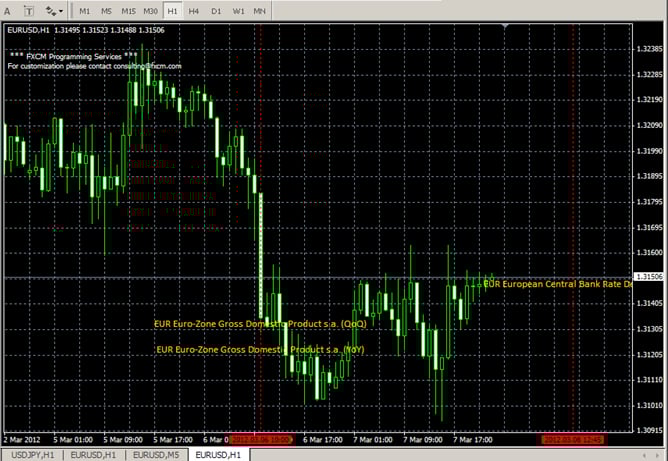Change chart to H4 timeframe
Image resolution: width=668 pixels, height=461 pixels.
click(x=194, y=10)
